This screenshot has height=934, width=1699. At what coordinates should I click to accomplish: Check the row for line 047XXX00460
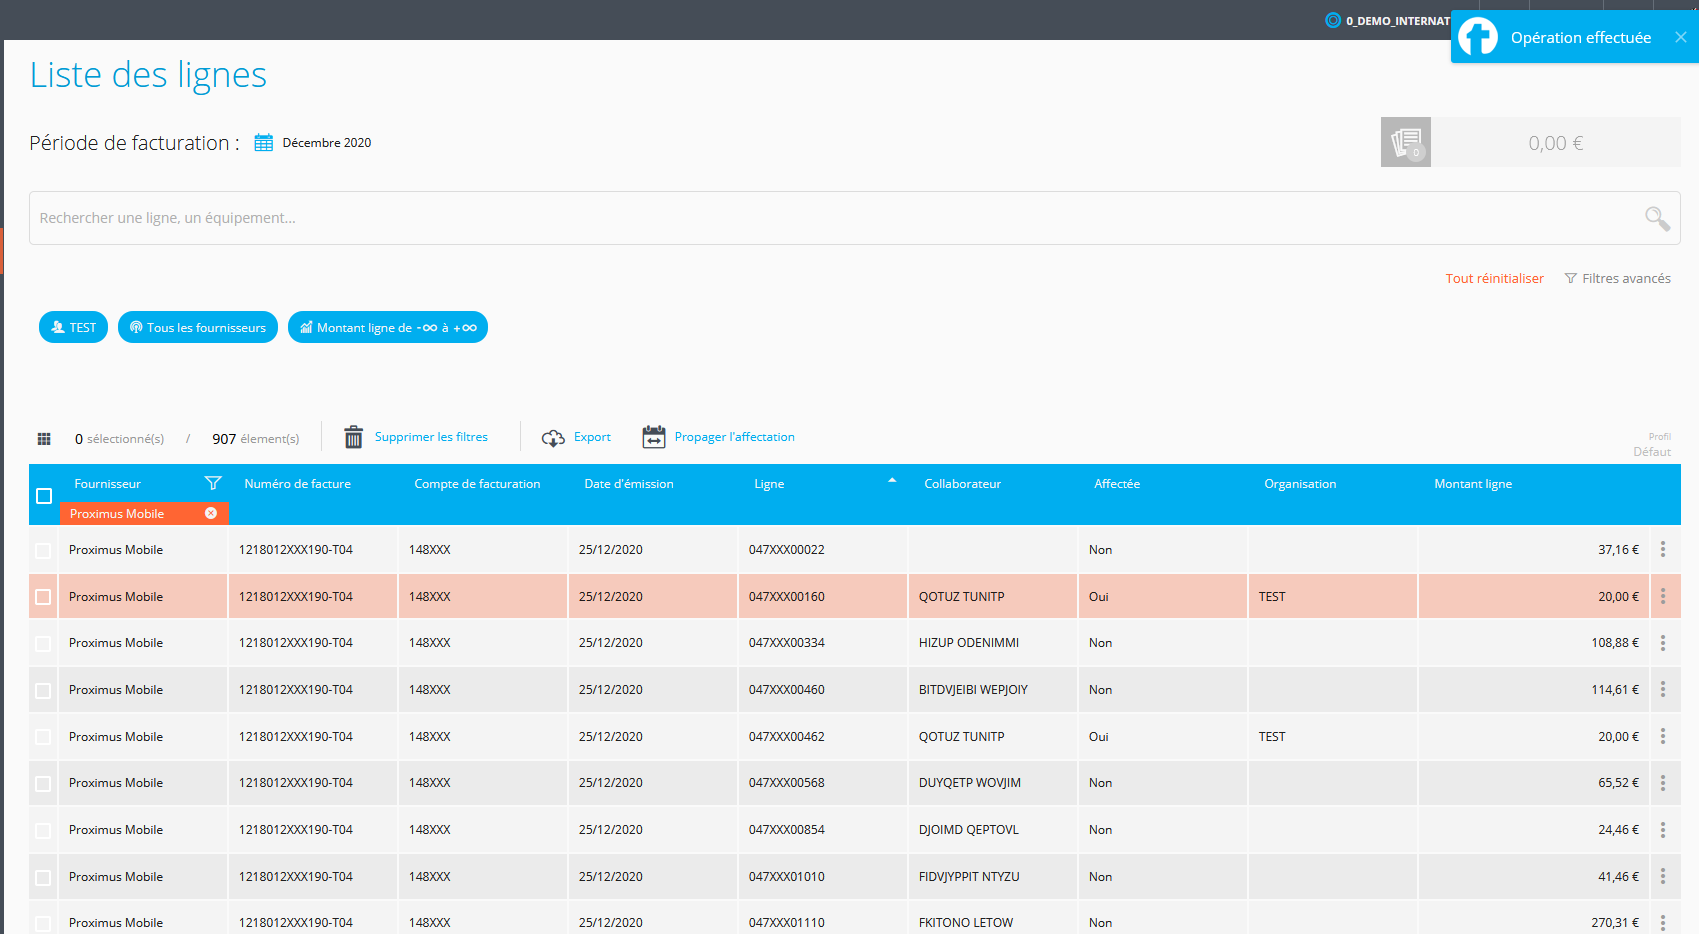click(x=43, y=690)
